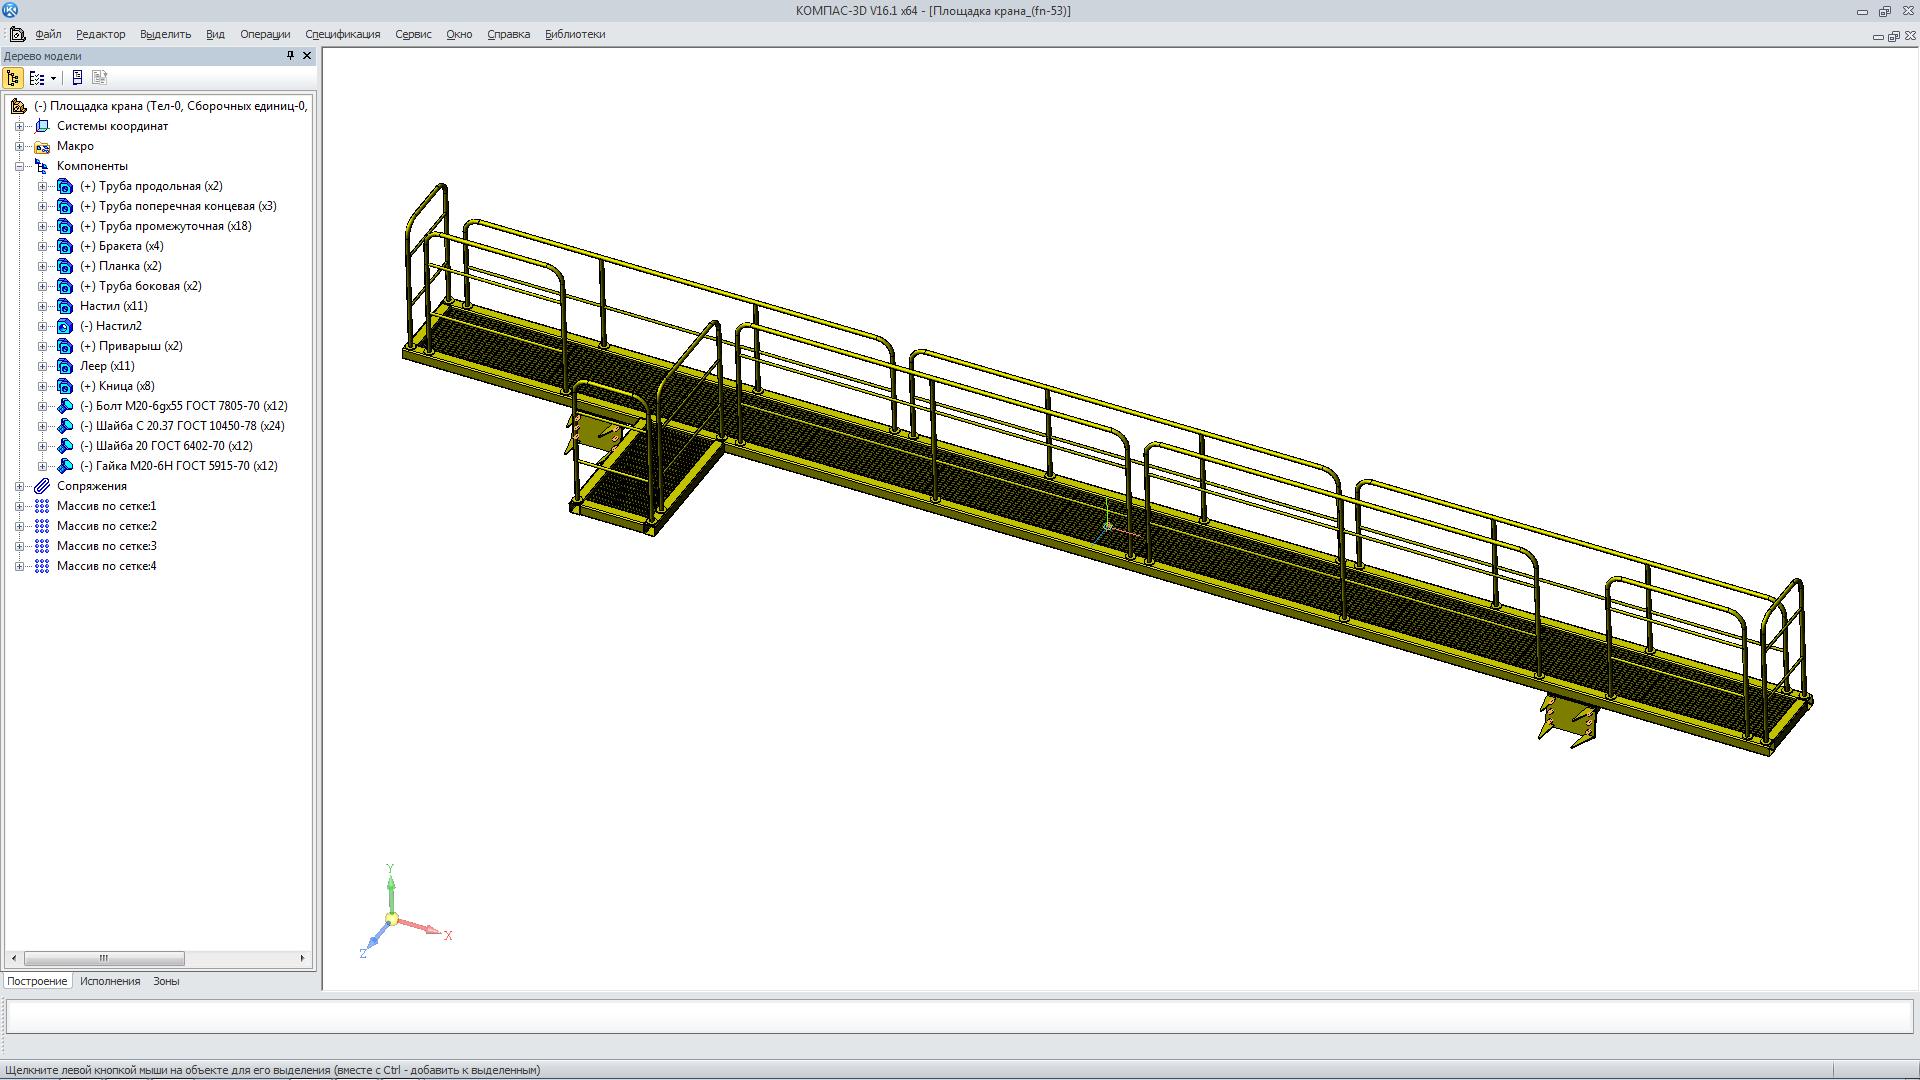Expand the Труба продольная (x2) component

coord(42,186)
